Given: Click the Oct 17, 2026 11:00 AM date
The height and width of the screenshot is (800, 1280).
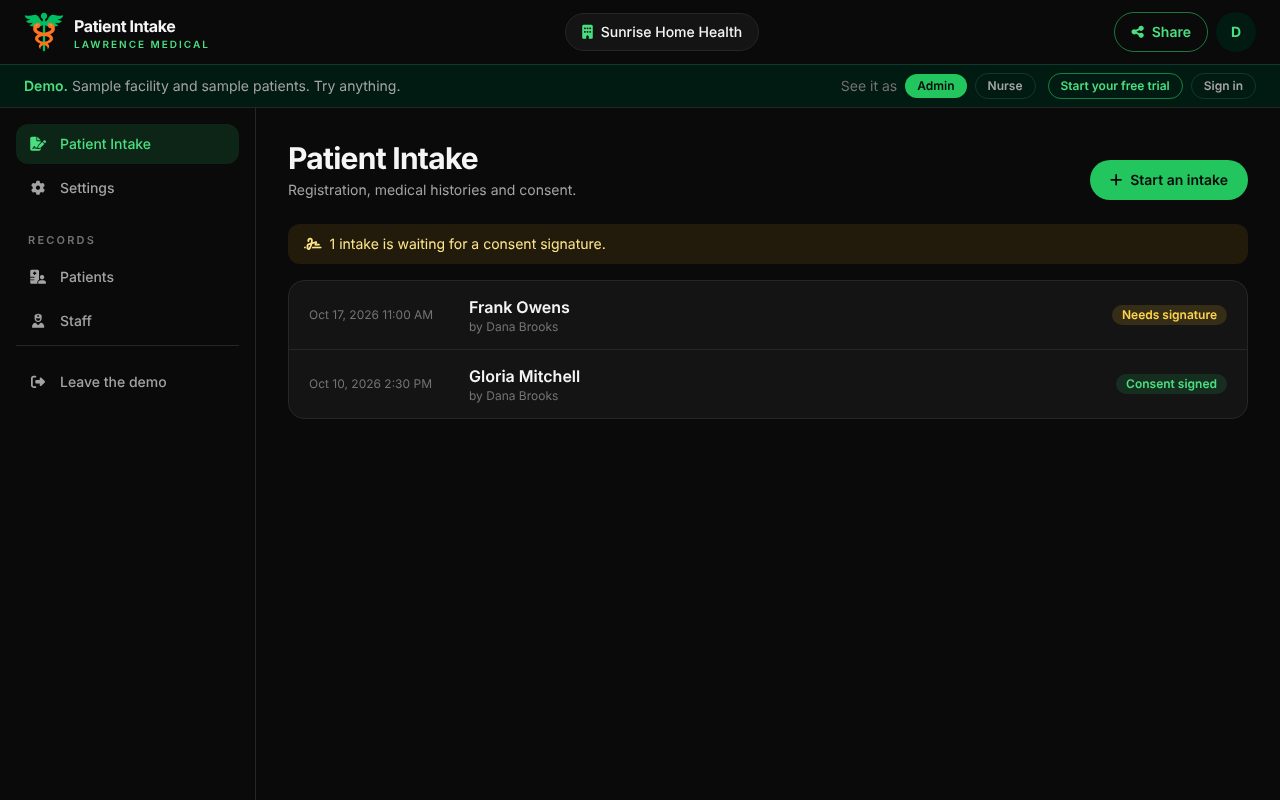Looking at the screenshot, I should point(371,315).
